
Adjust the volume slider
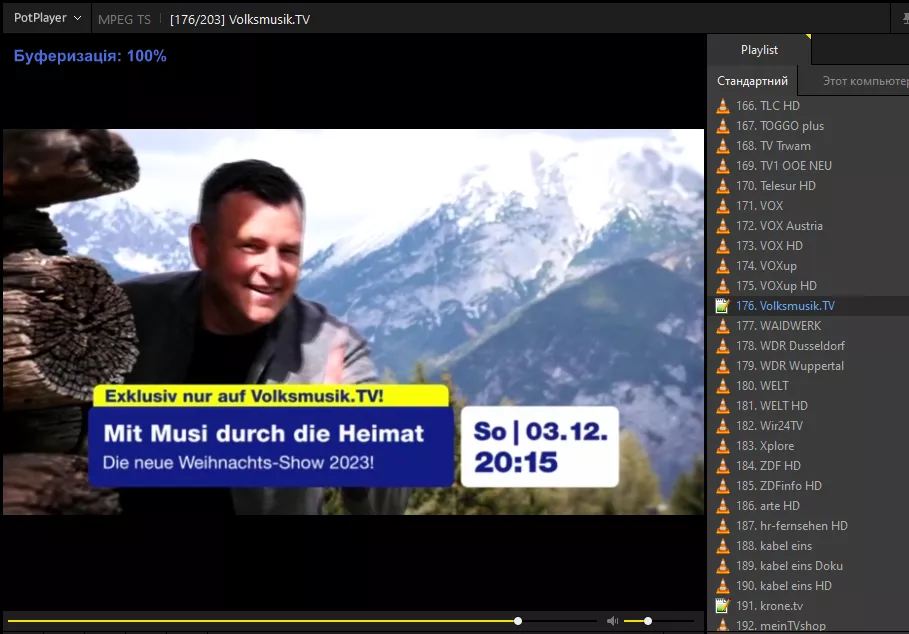[659, 621]
